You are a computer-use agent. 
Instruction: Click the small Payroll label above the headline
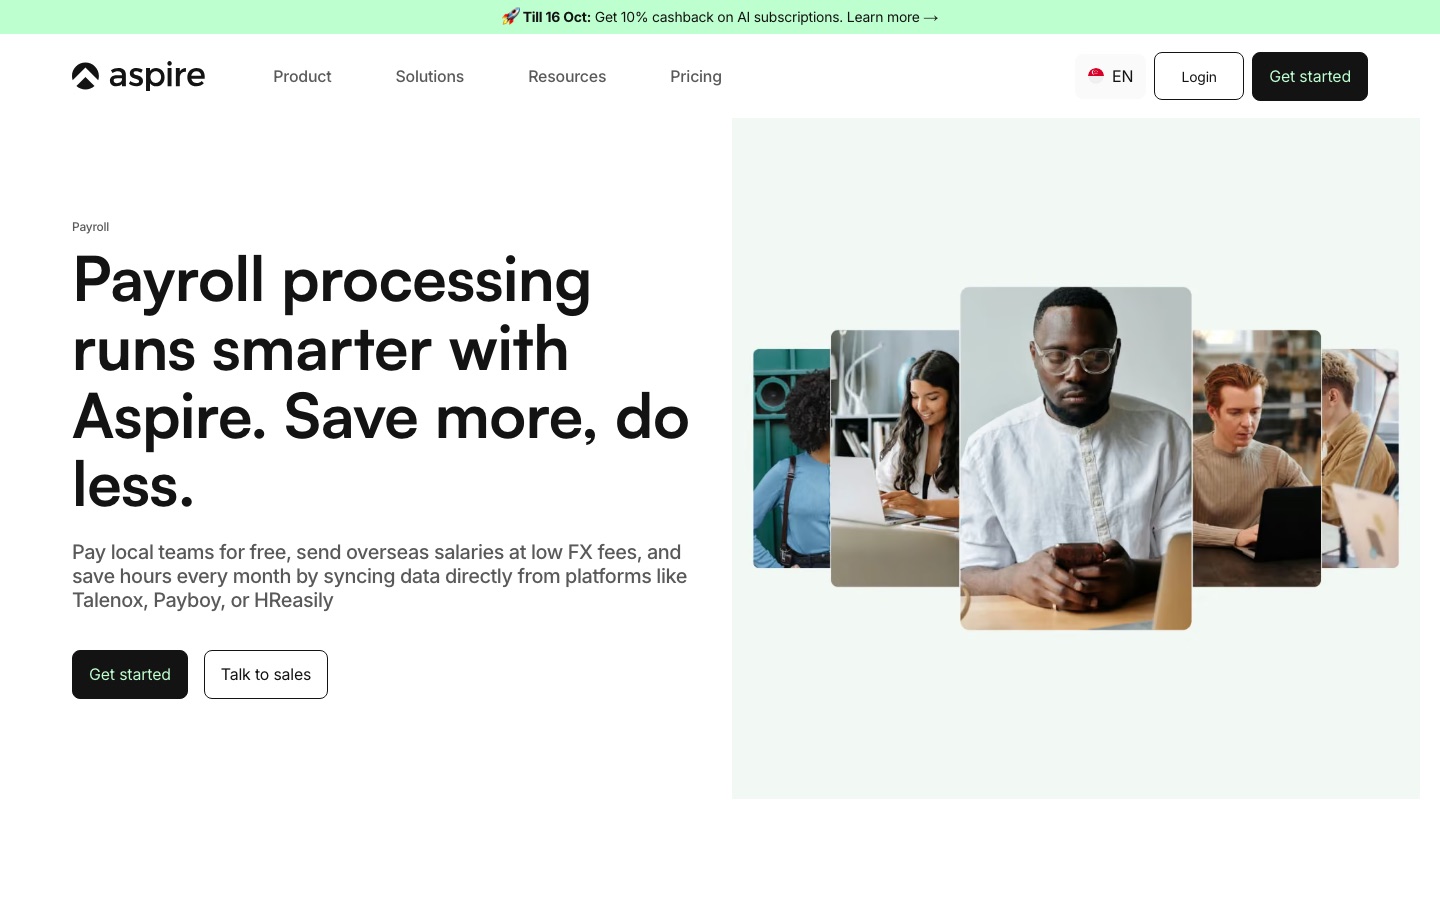(90, 227)
